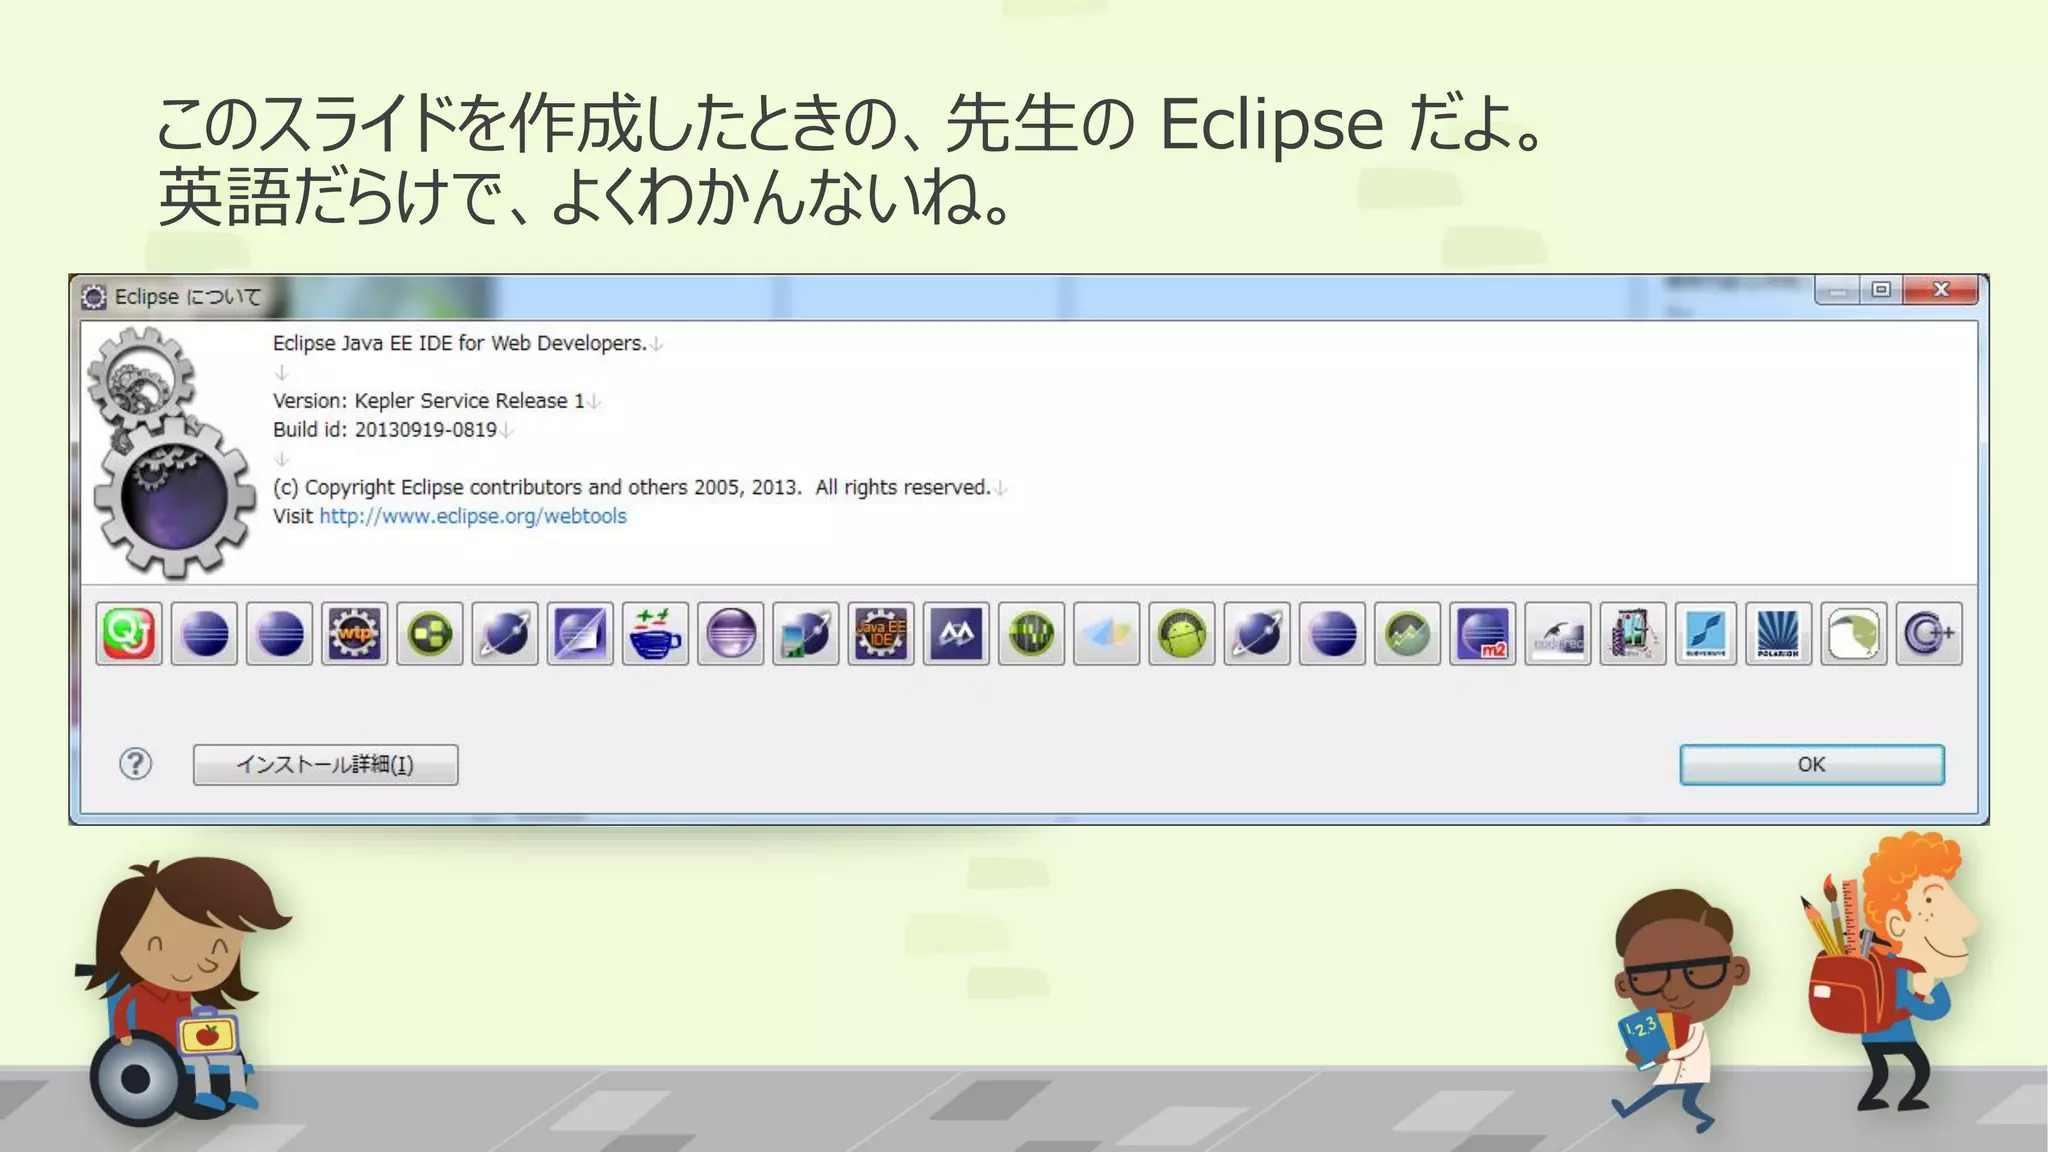The width and height of the screenshot is (2048, 1152).
Task: Click the blue teacup plug-in icon
Action: (x=655, y=633)
